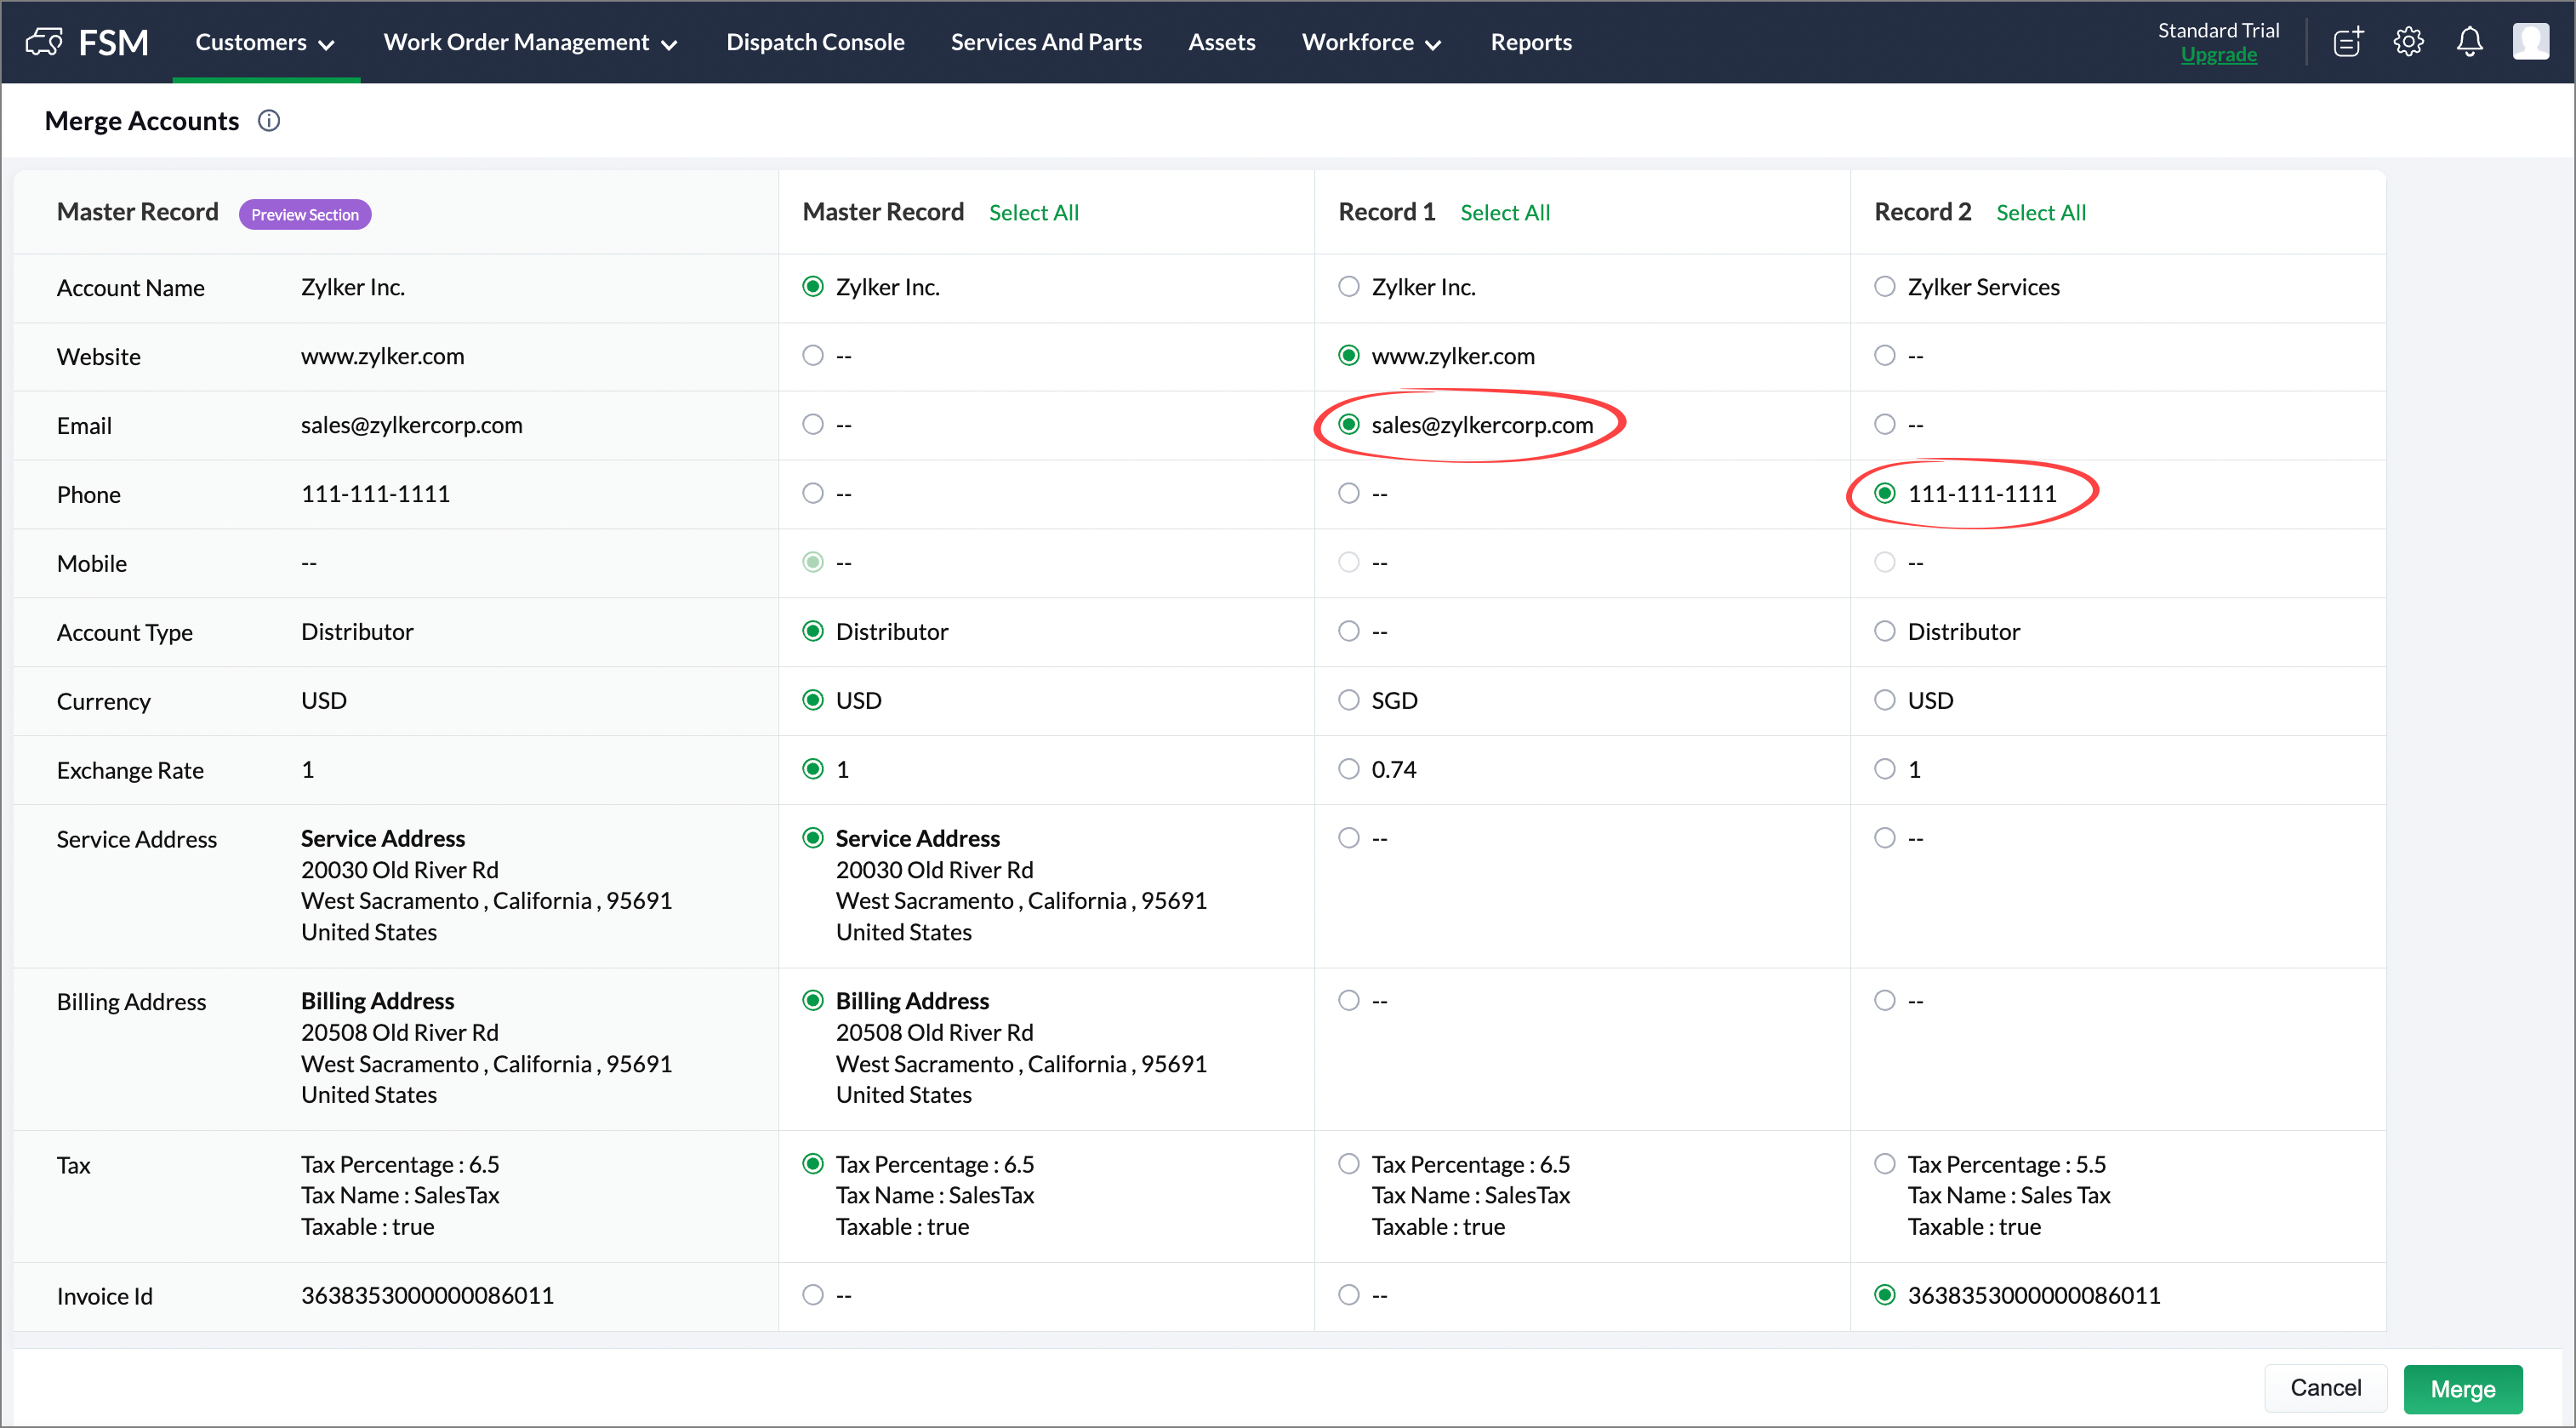The image size is (2576, 1428).
Task: Expand Work Order Management dropdown
Action: click(530, 42)
